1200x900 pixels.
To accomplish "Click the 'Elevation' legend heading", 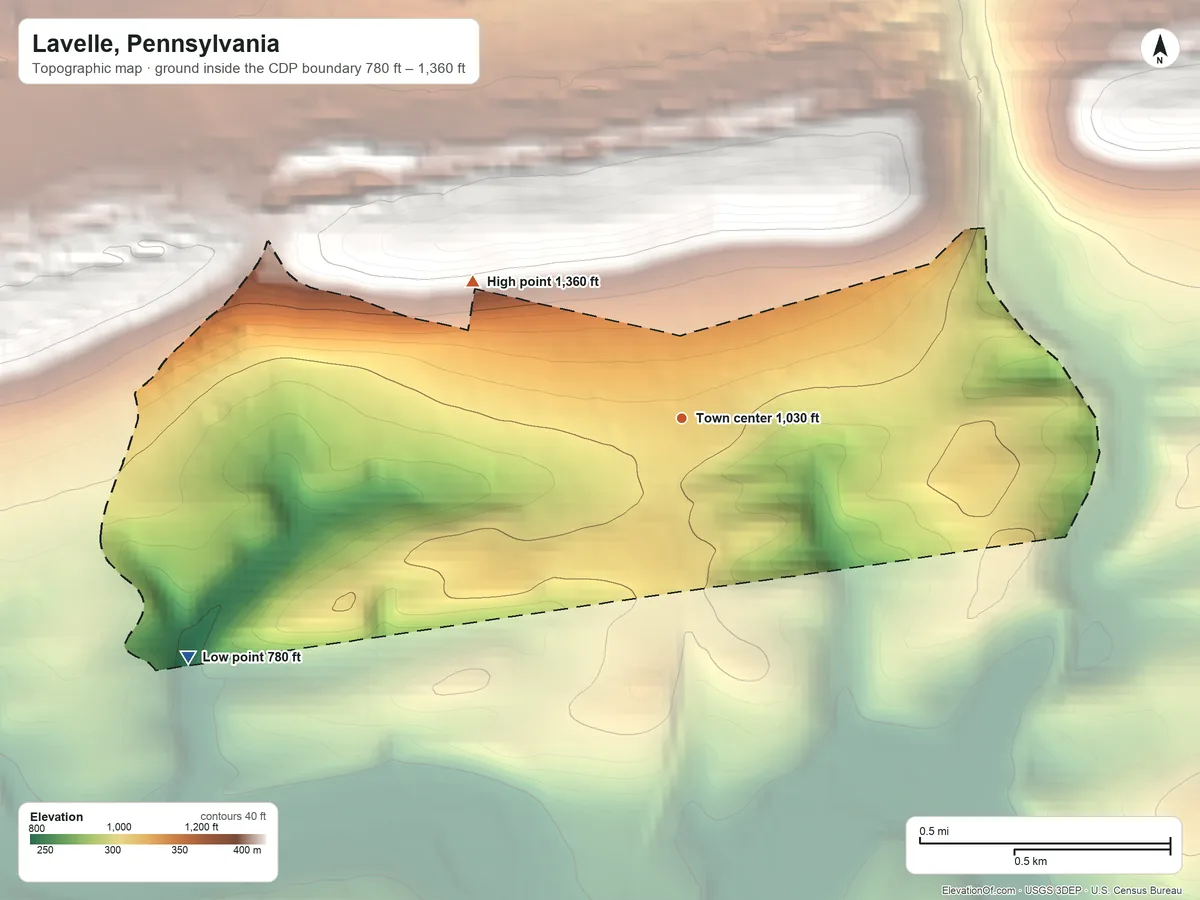I will pos(57,817).
